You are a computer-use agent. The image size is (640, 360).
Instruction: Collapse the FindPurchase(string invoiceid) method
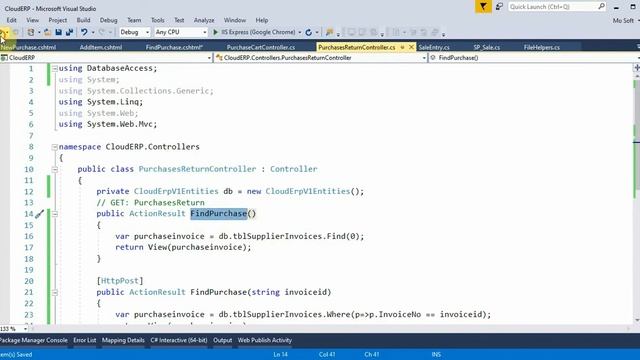(55, 293)
